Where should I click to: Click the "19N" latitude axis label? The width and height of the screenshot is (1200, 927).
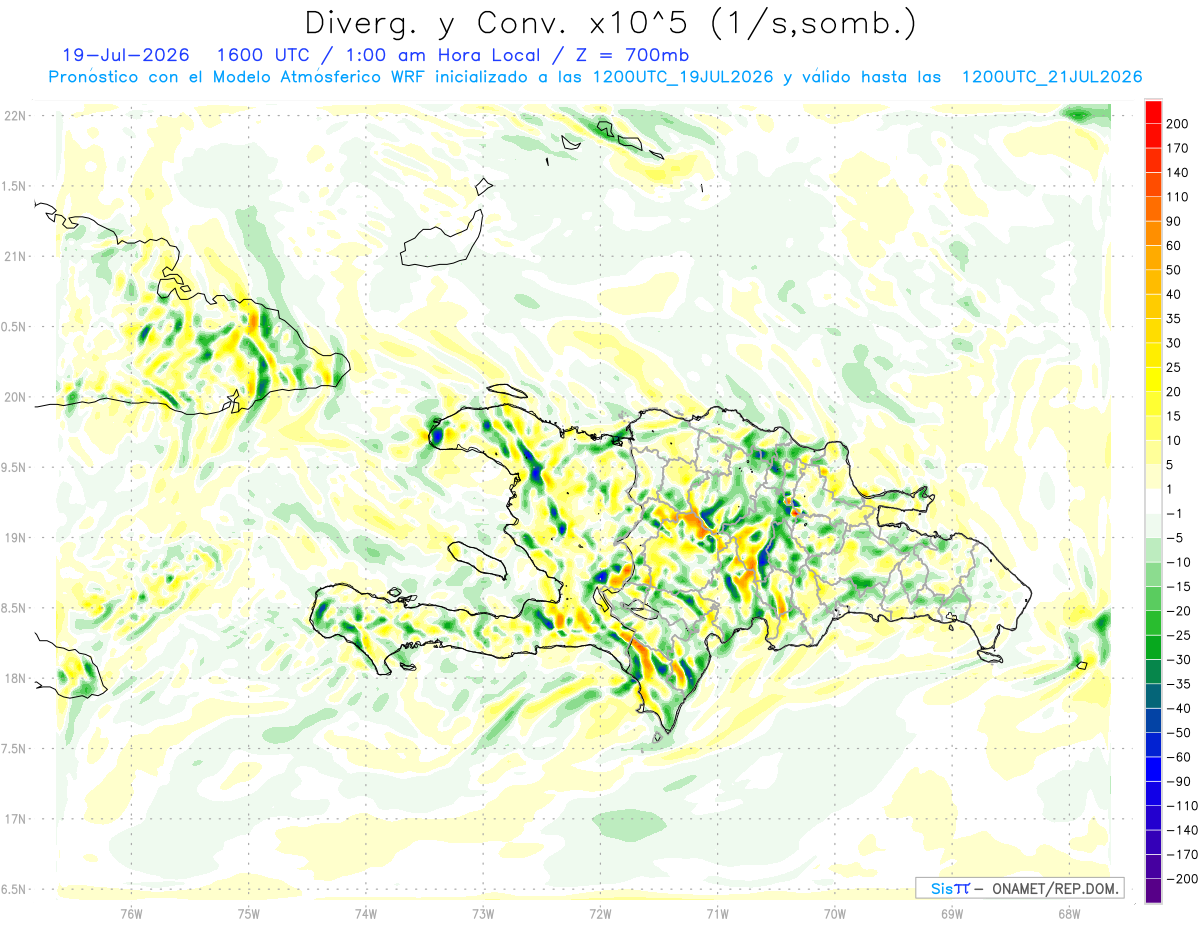pos(14,538)
